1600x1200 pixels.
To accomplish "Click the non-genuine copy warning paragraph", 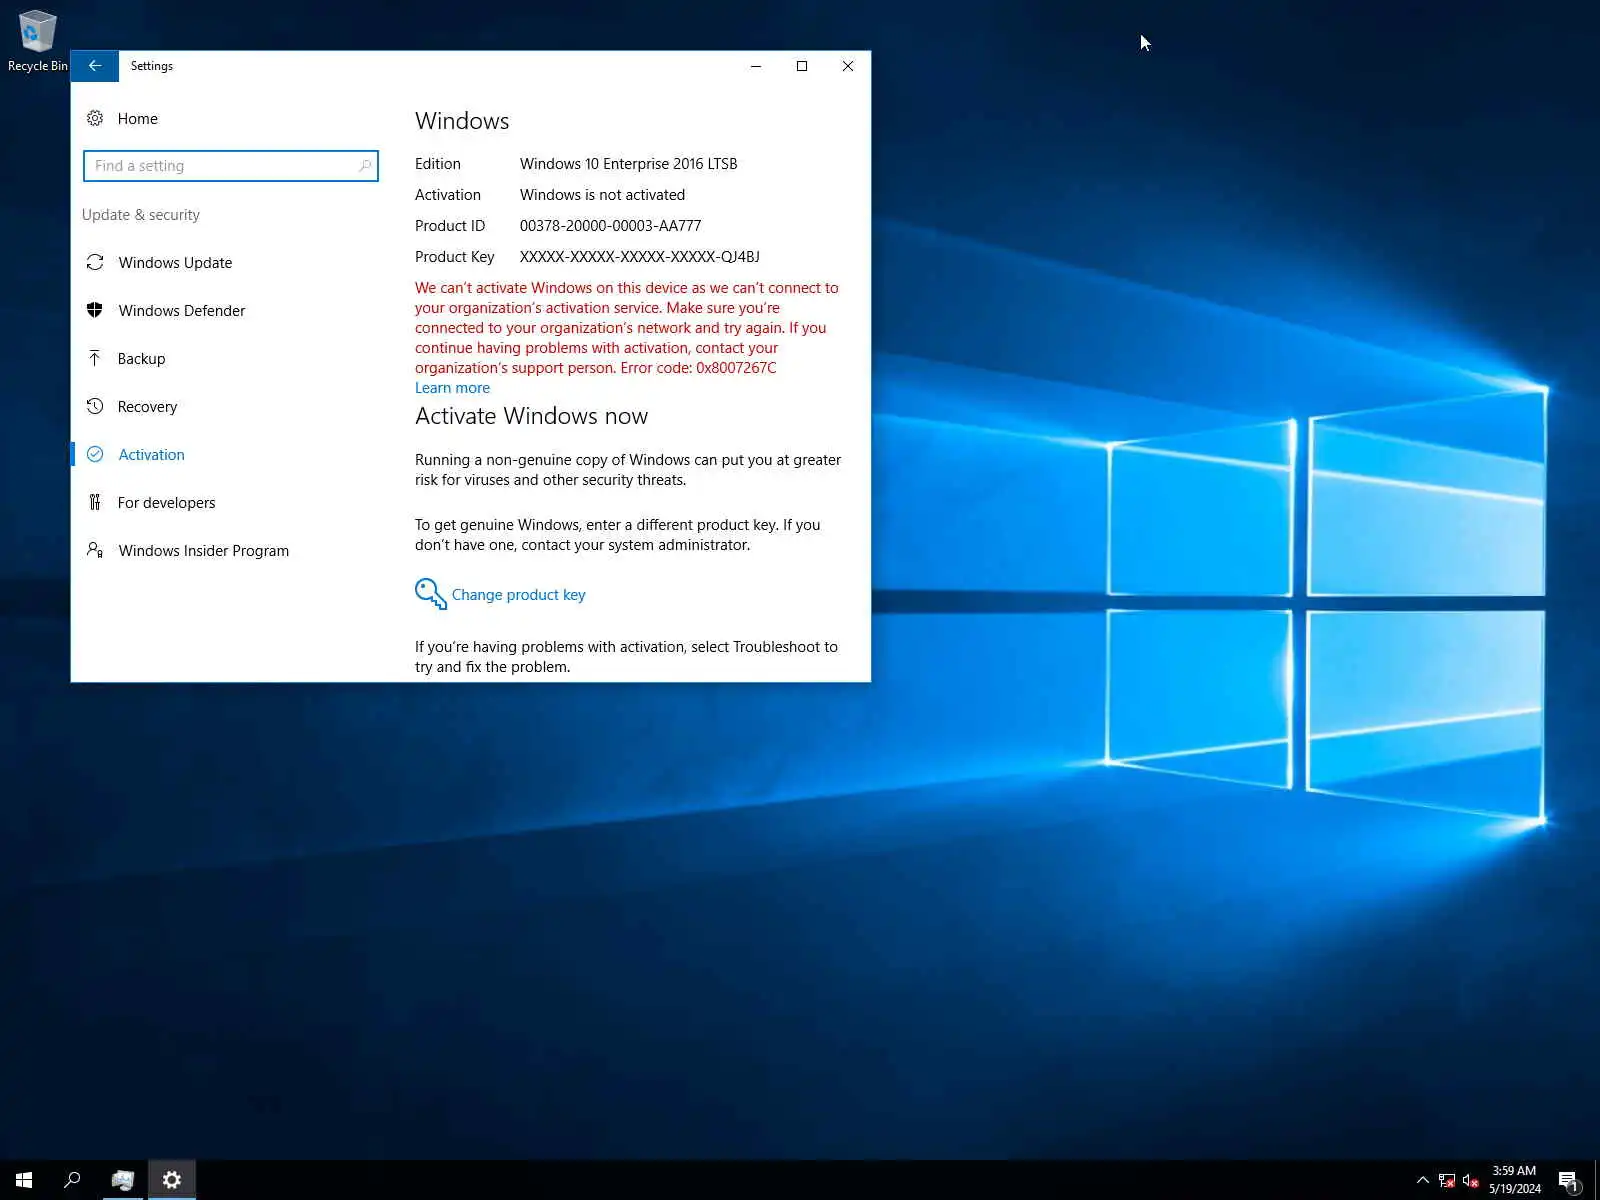I will [628, 470].
